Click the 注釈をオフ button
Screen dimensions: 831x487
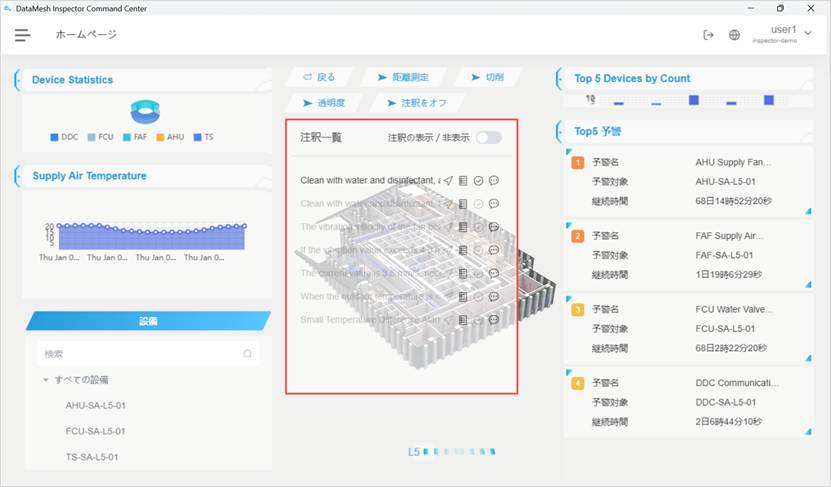[x=417, y=103]
